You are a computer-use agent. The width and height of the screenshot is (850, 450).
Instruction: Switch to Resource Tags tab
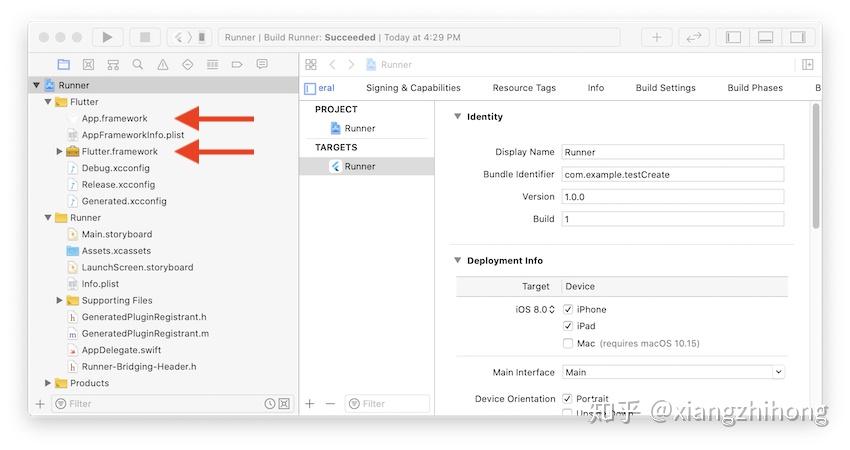tap(524, 88)
